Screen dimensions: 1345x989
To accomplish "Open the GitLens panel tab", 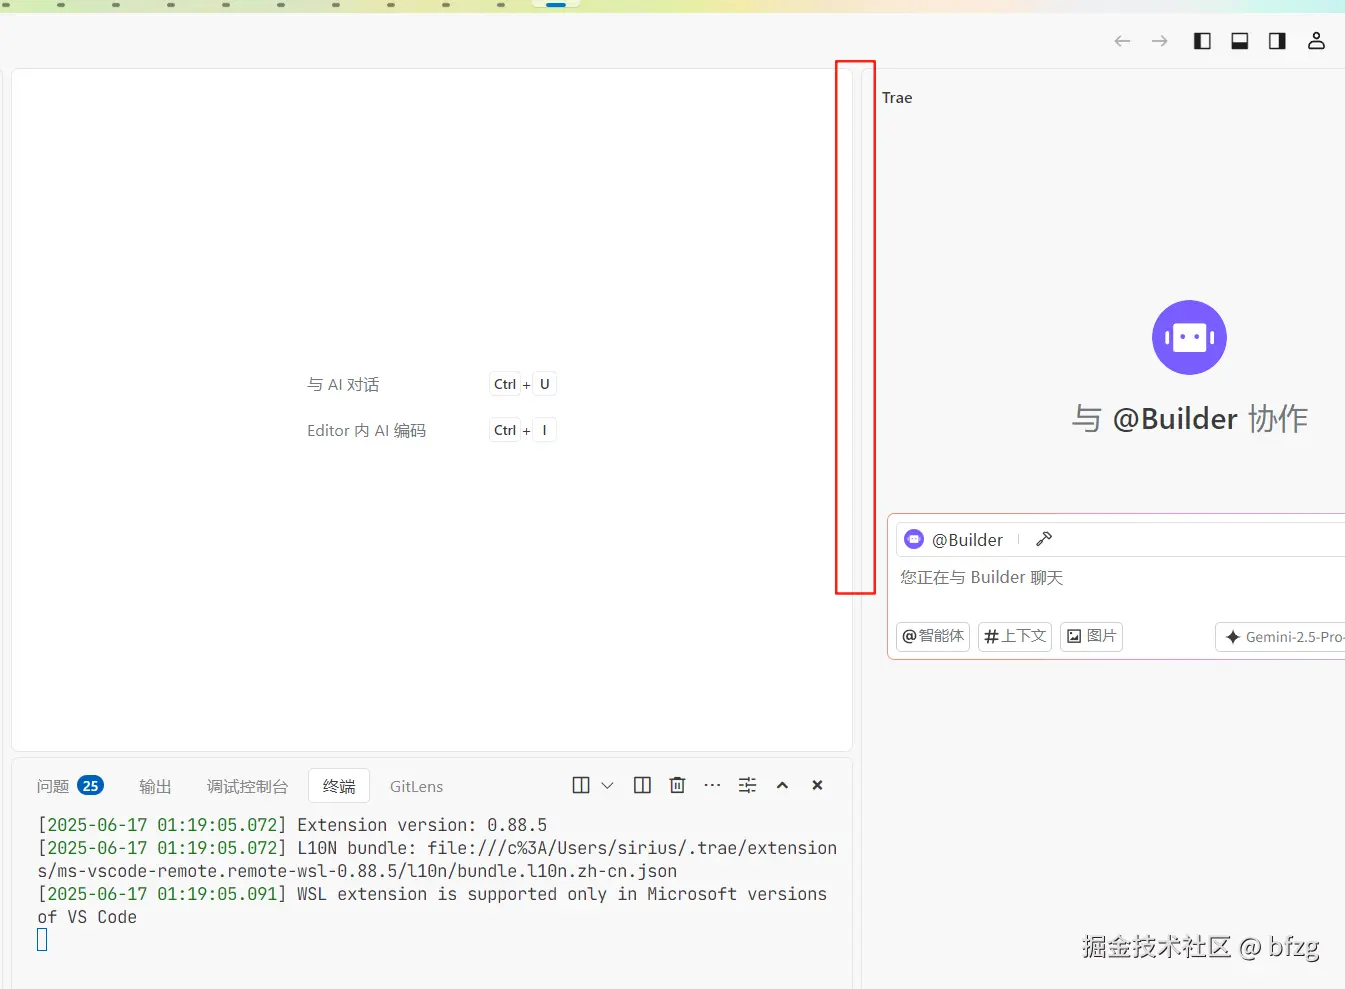I will [x=416, y=786].
